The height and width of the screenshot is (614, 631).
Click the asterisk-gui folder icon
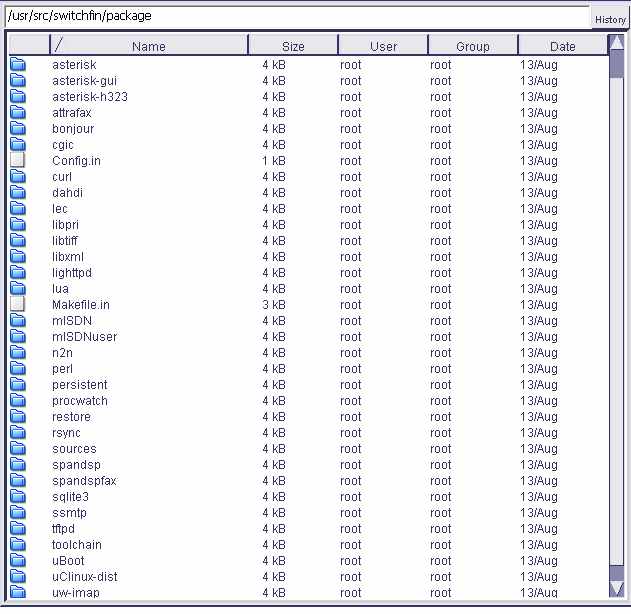18,80
